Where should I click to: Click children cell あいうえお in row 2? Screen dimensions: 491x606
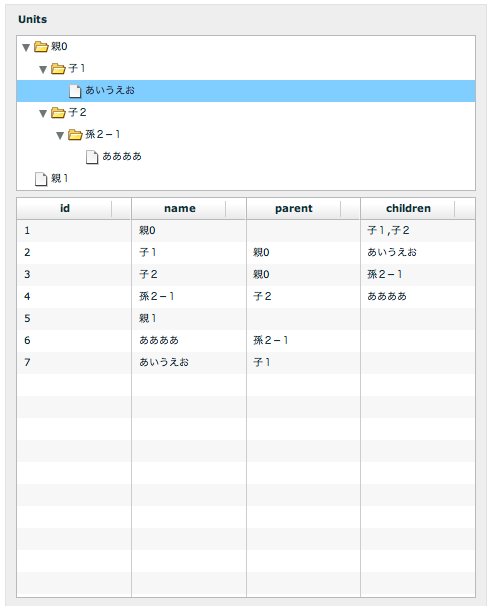tap(418, 253)
